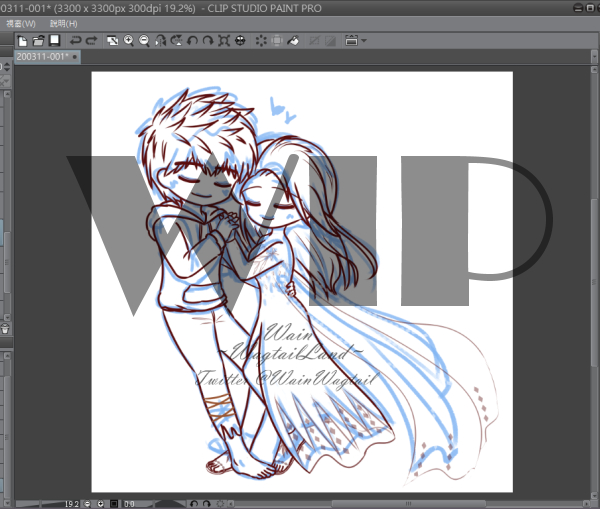
Task: Toggle the Snap to special ruler icon
Action: [330, 41]
